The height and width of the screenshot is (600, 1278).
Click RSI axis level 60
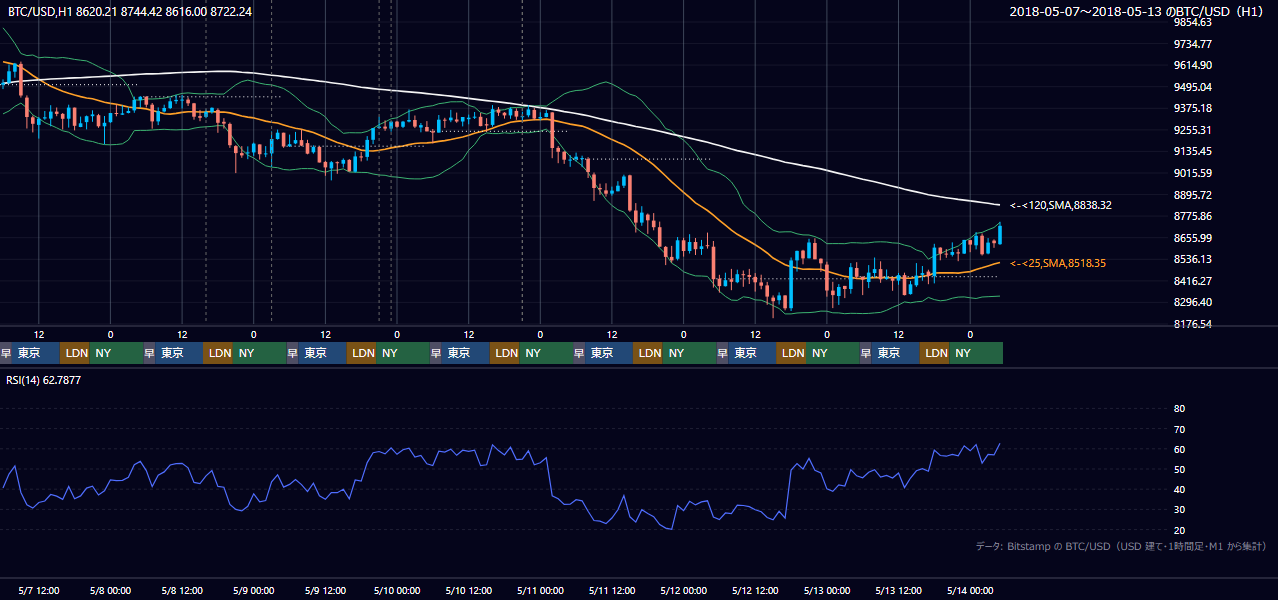1179,449
